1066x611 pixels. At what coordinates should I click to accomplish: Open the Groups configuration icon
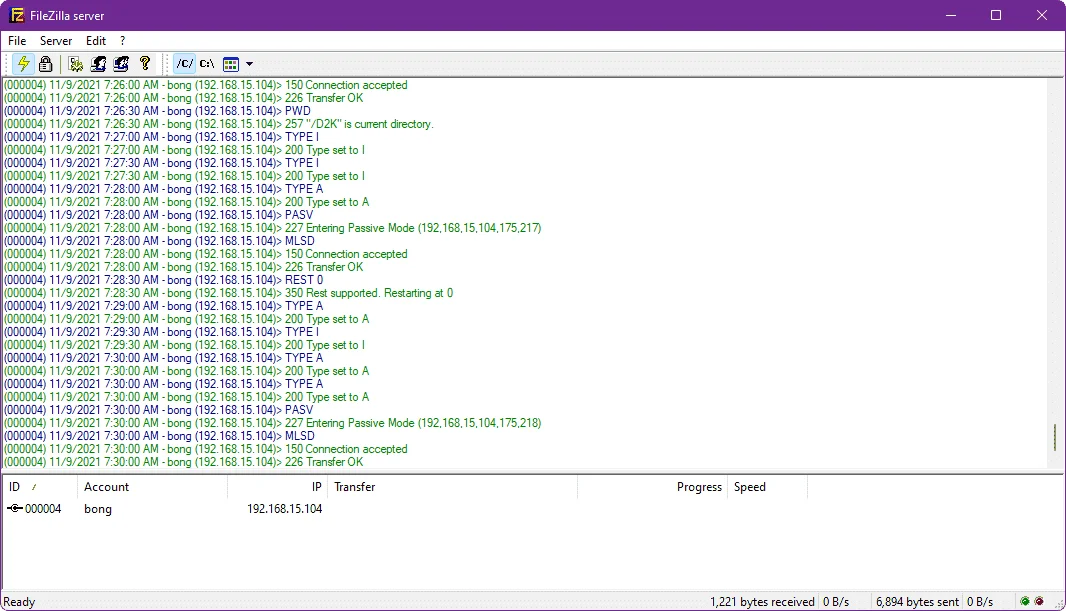pyautogui.click(x=121, y=64)
